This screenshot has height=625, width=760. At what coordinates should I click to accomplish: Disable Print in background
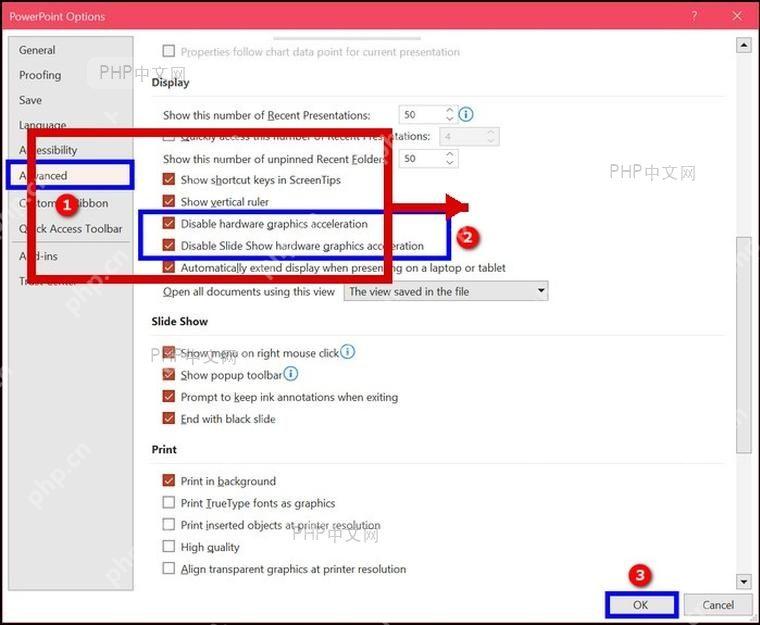coord(169,481)
